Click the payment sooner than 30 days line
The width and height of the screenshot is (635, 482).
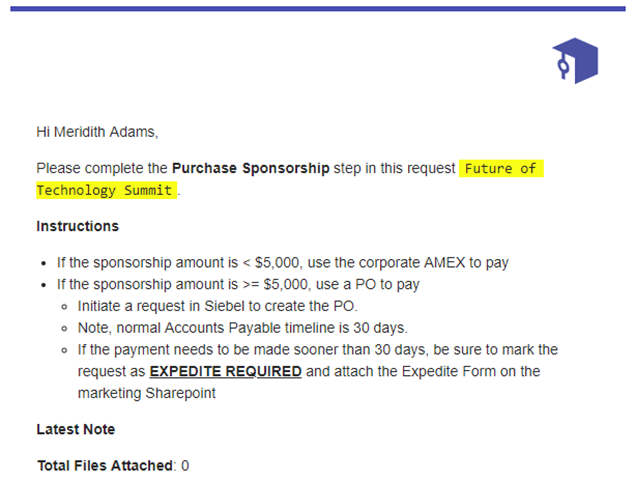(318, 350)
